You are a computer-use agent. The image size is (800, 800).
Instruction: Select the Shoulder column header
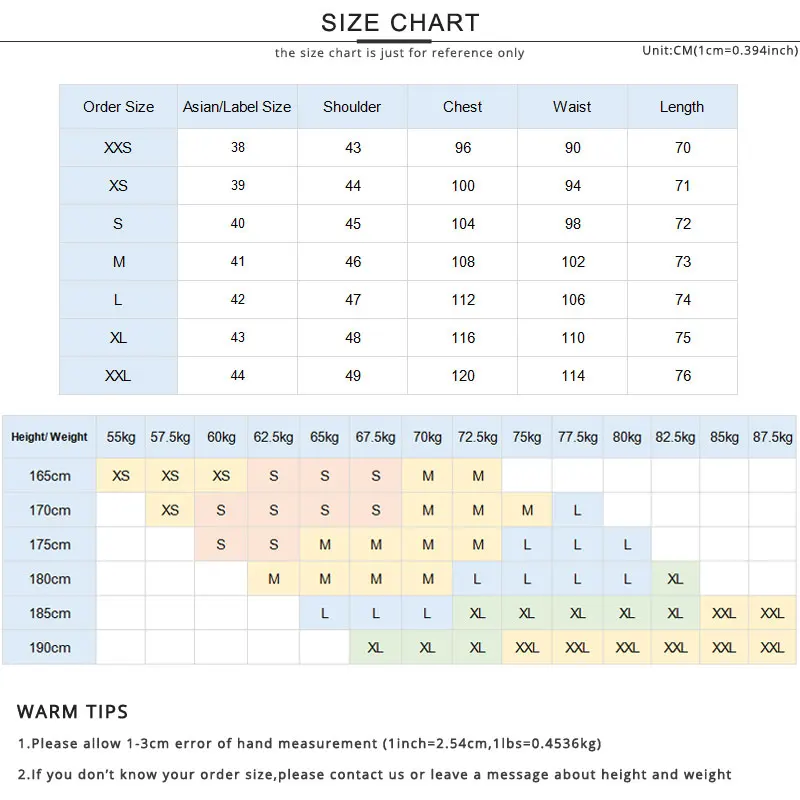pos(352,107)
